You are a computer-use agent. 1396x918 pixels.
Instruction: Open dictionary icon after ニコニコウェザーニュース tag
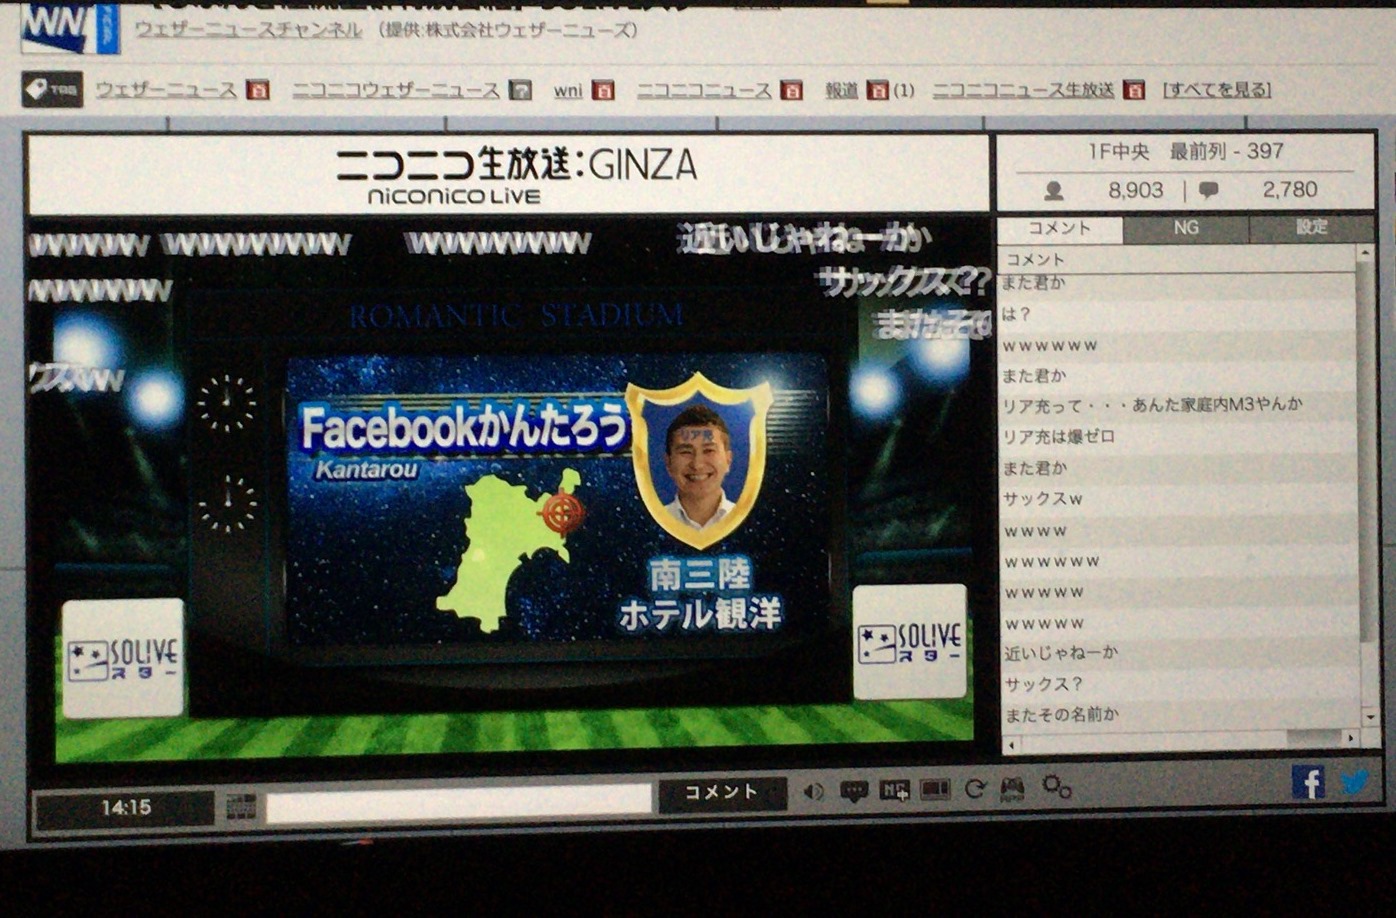coord(520,90)
